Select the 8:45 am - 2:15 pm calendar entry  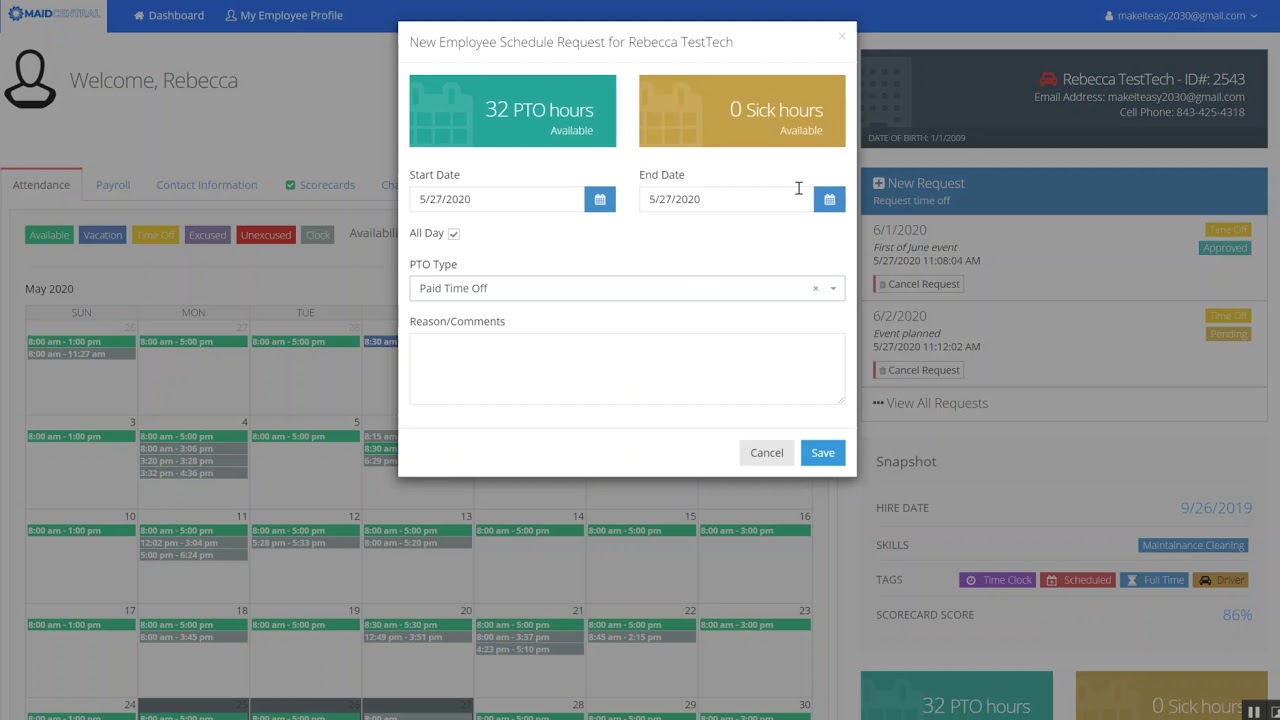pos(641,637)
